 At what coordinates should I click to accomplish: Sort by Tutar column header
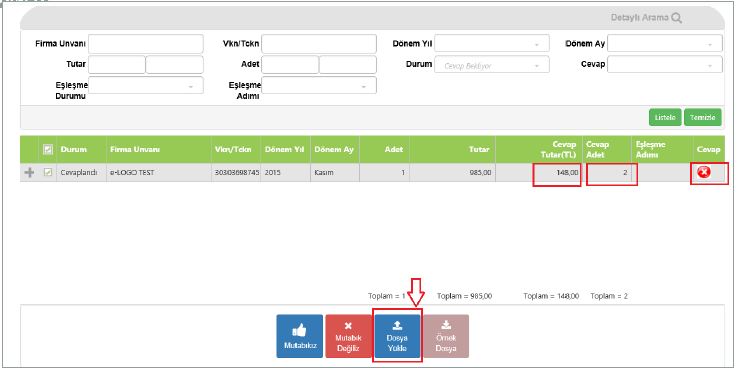(452, 150)
